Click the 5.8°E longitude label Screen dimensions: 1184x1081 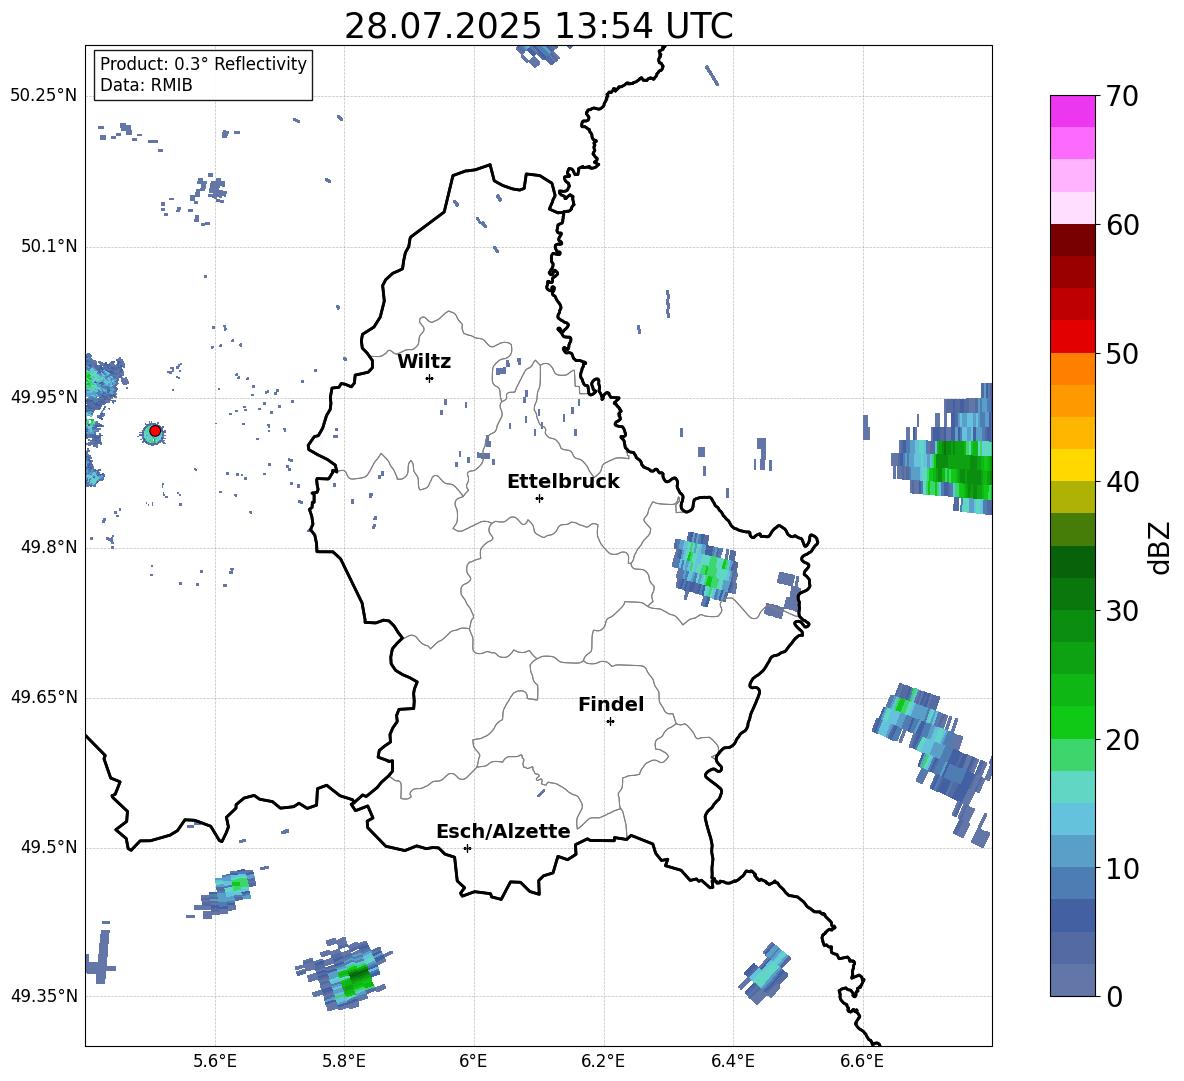[x=344, y=1062]
